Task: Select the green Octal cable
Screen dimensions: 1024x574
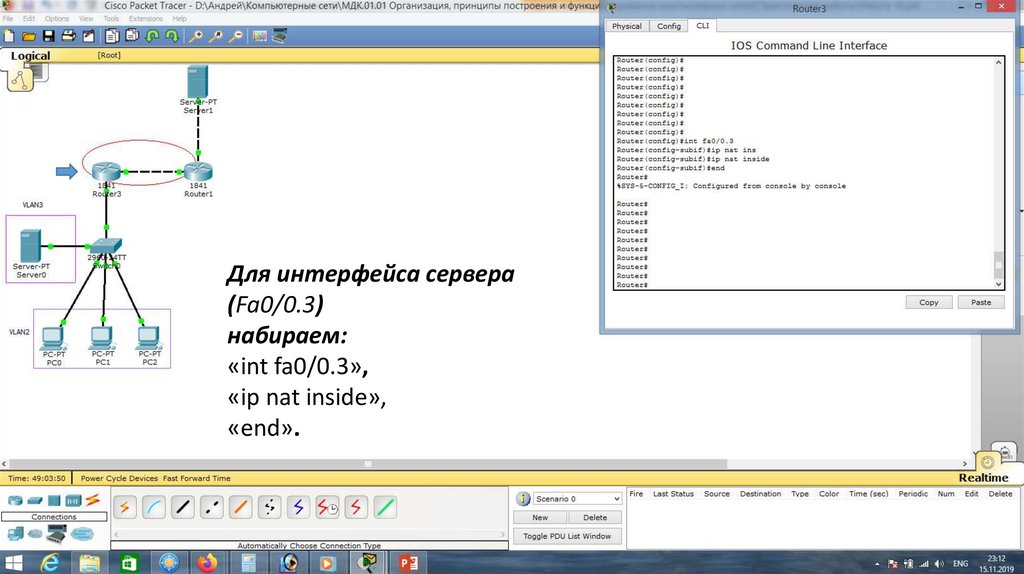Action: pyautogui.click(x=385, y=507)
